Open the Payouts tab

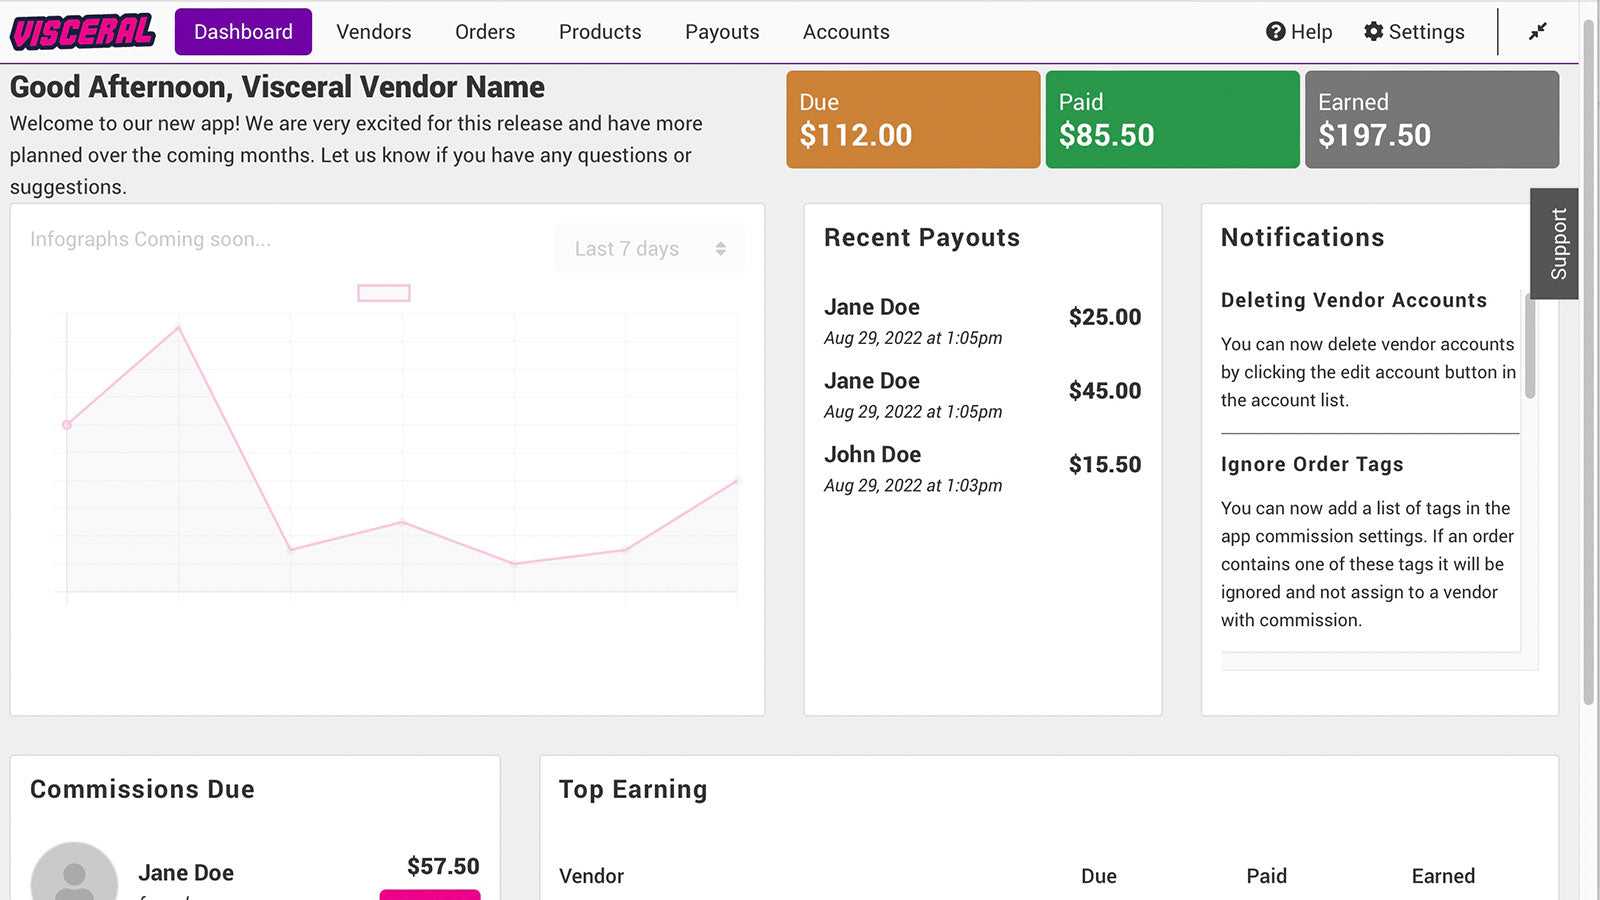(722, 32)
